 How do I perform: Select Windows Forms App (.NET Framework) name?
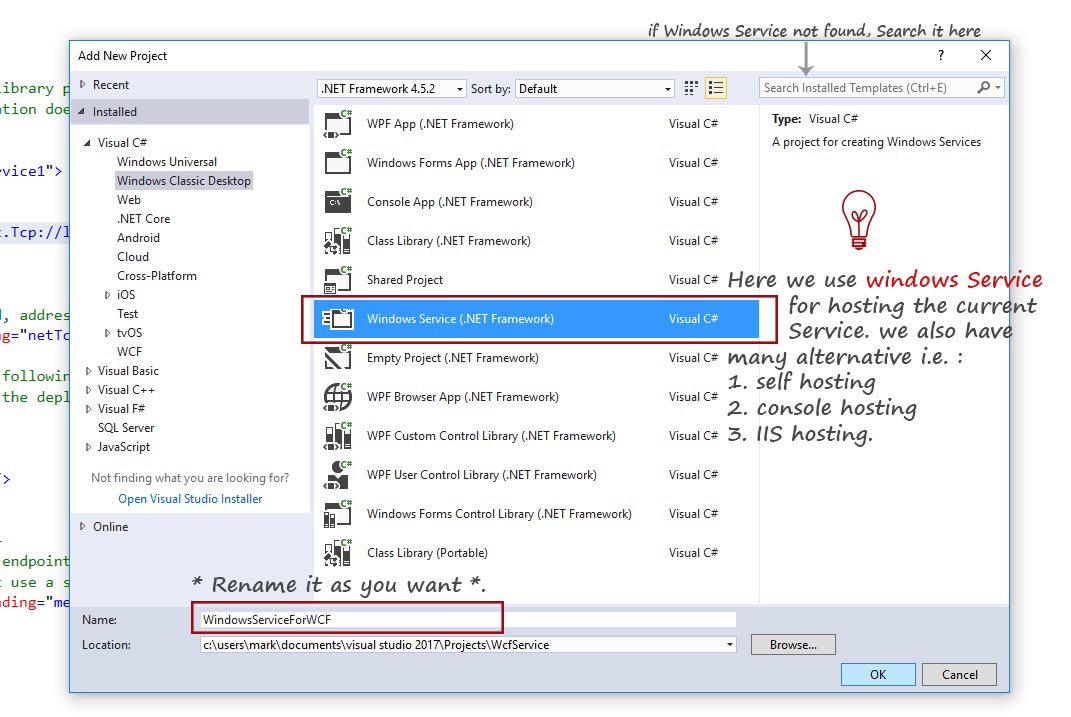471,163
